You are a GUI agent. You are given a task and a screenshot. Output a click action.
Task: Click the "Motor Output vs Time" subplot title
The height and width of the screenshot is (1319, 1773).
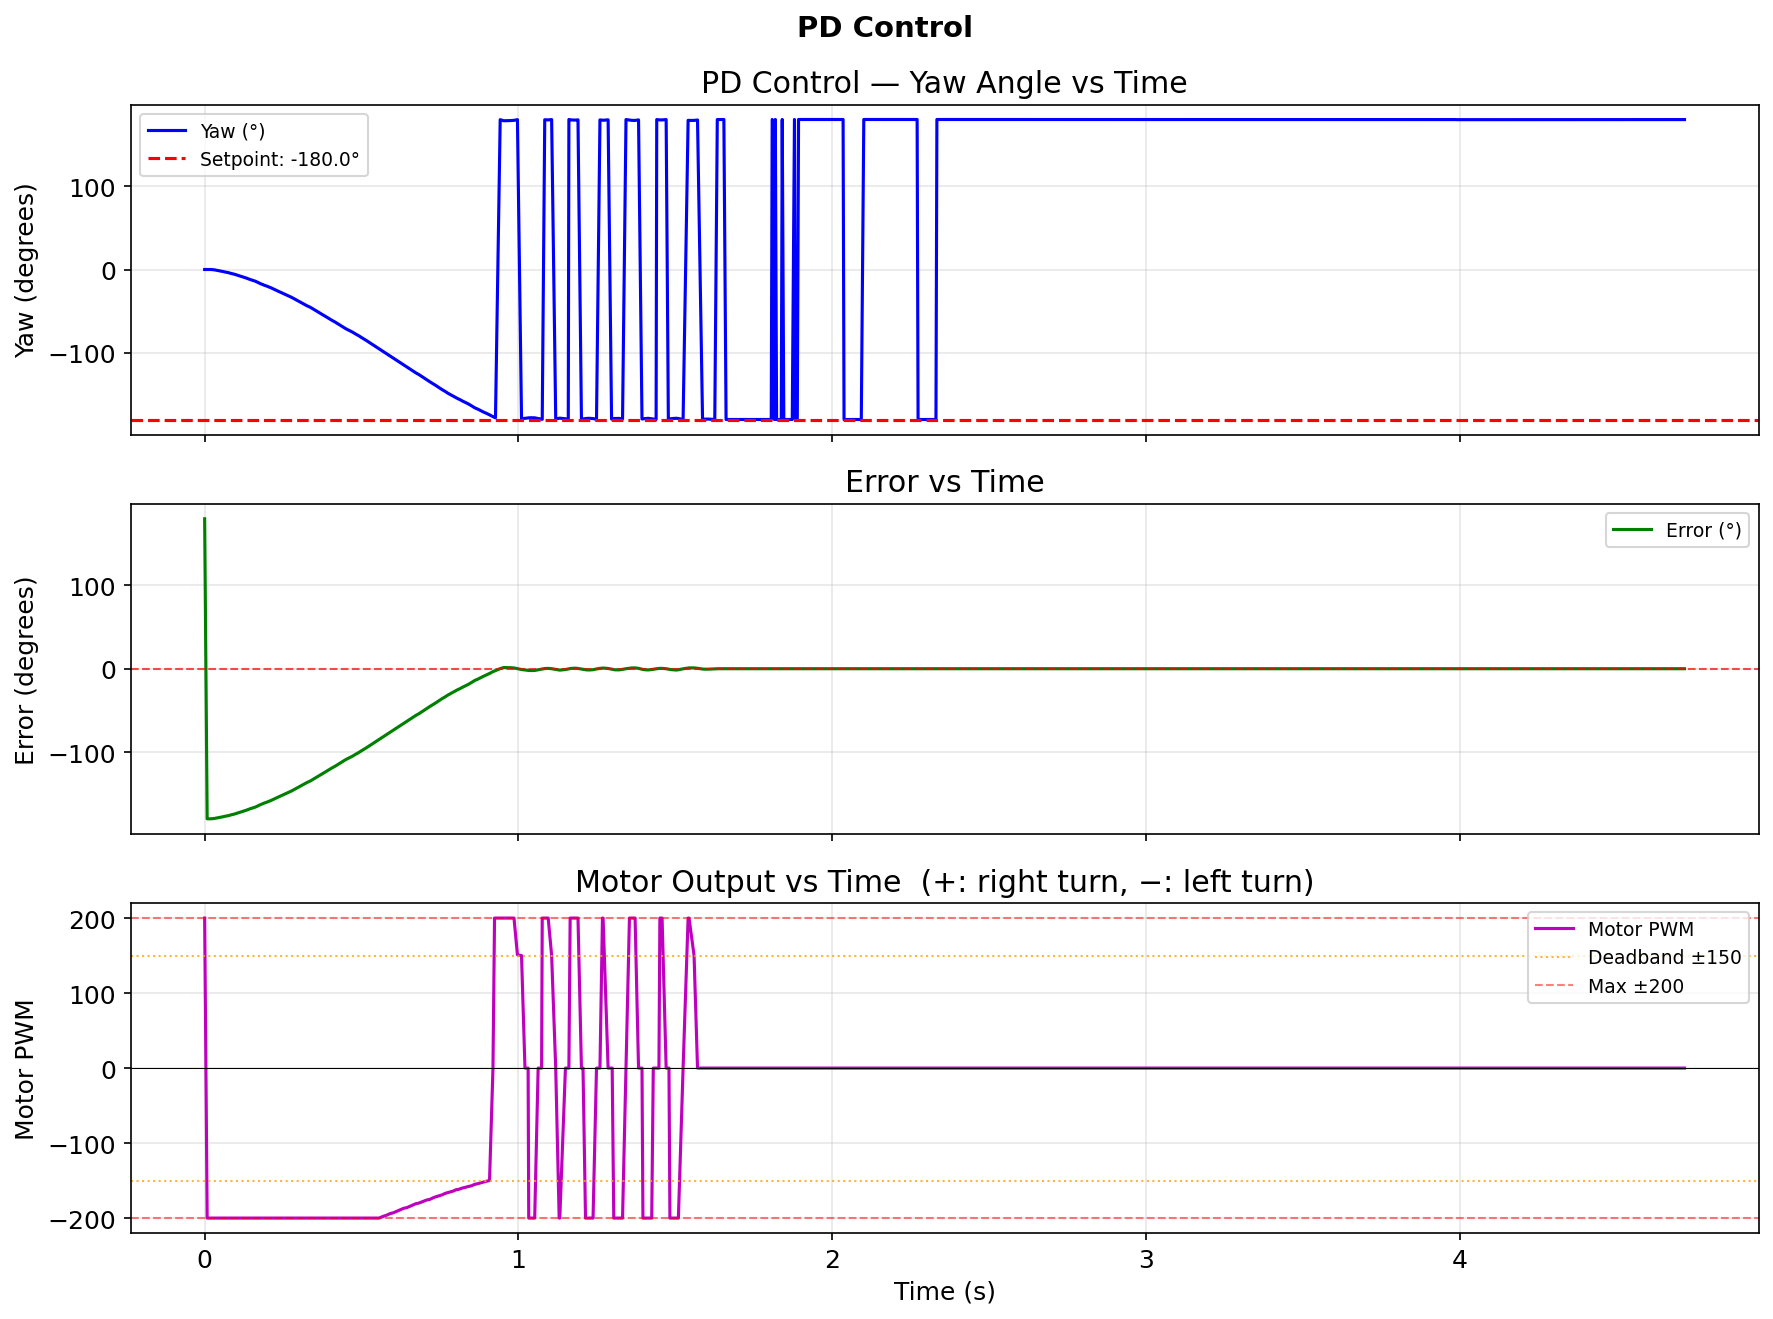click(943, 882)
